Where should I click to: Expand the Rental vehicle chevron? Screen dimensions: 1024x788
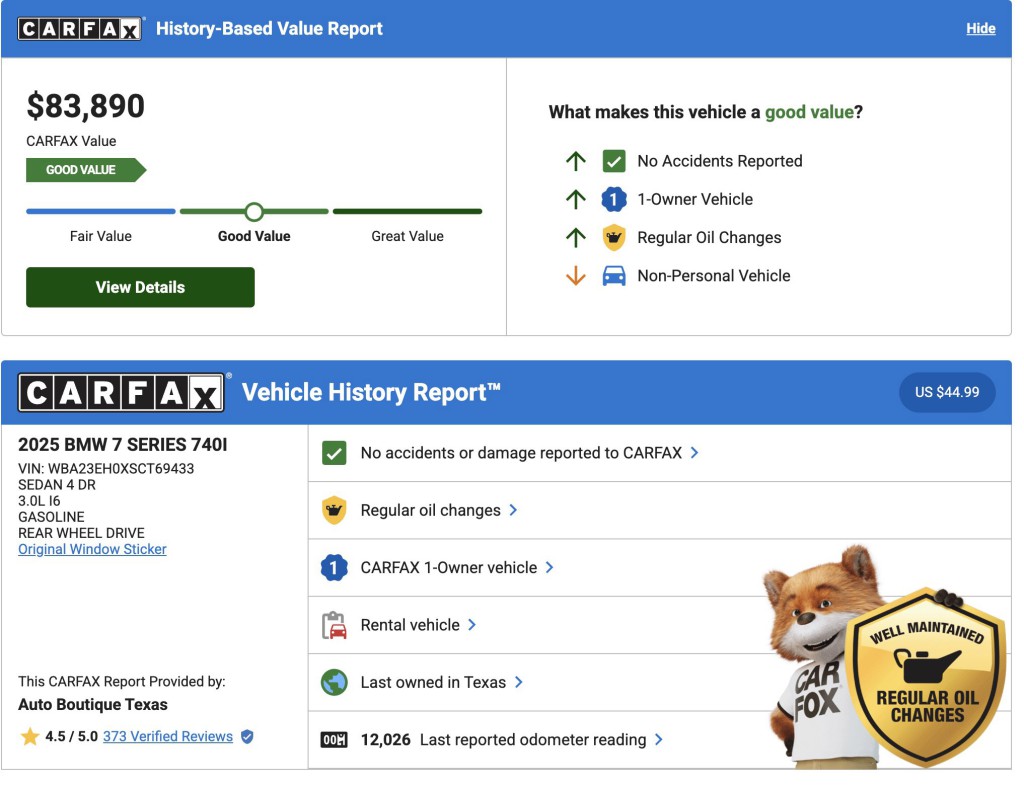[472, 625]
